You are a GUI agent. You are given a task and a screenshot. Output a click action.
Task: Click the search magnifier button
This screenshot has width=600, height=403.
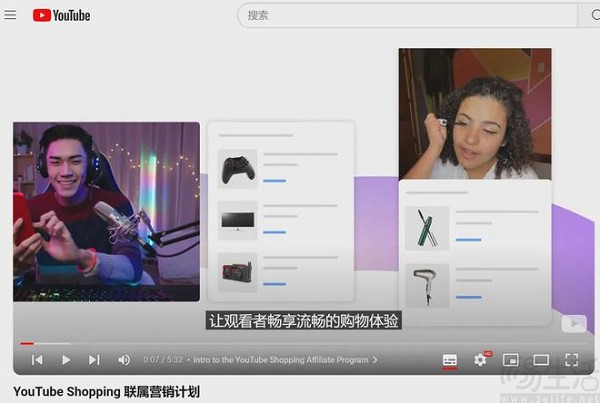point(591,15)
